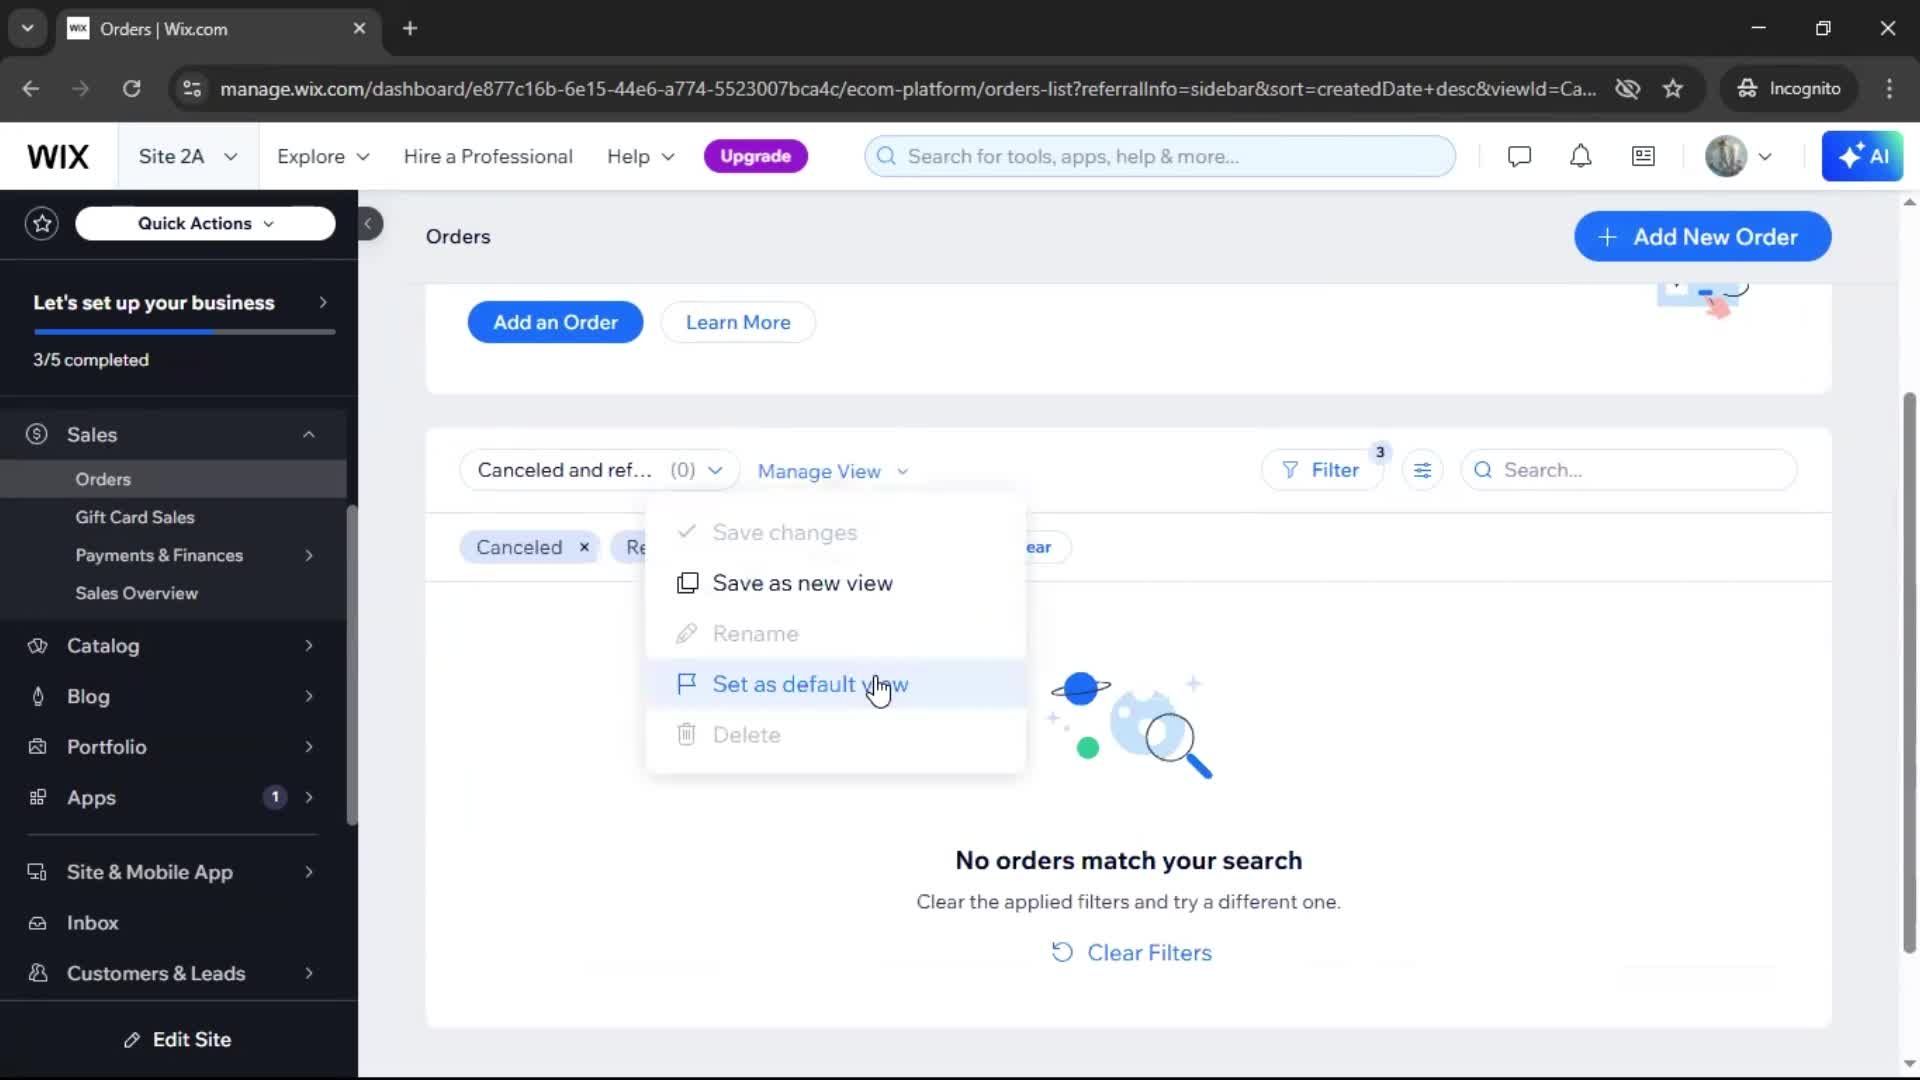This screenshot has height=1080, width=1920.
Task: Click Add New Order button
Action: tap(1702, 237)
